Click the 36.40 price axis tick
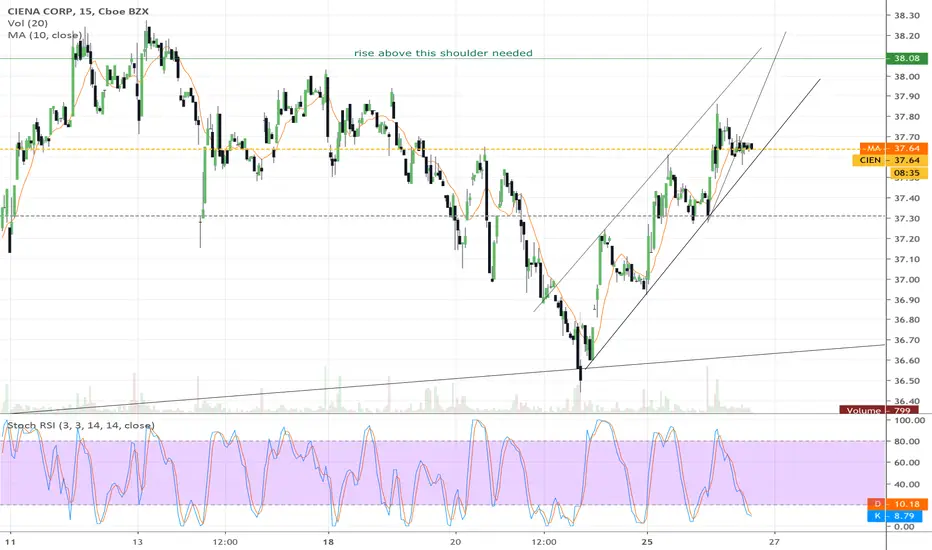Image resolution: width=932 pixels, height=550 pixels. [x=907, y=401]
